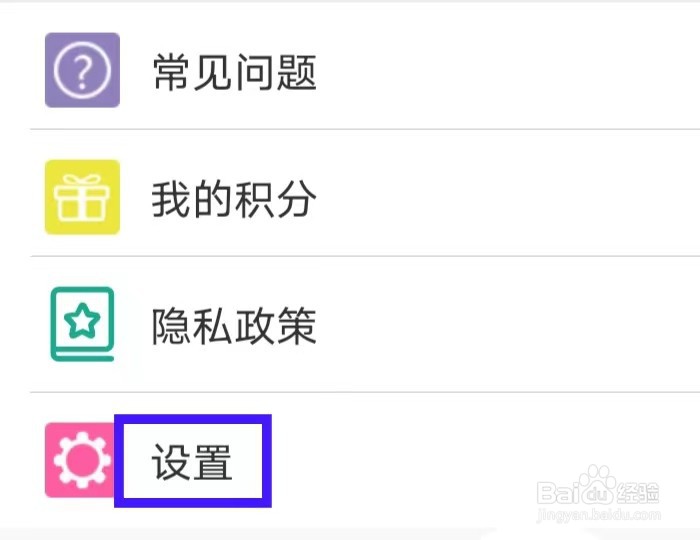Click the blue border around 设置
The image size is (700, 540).
coord(193,419)
